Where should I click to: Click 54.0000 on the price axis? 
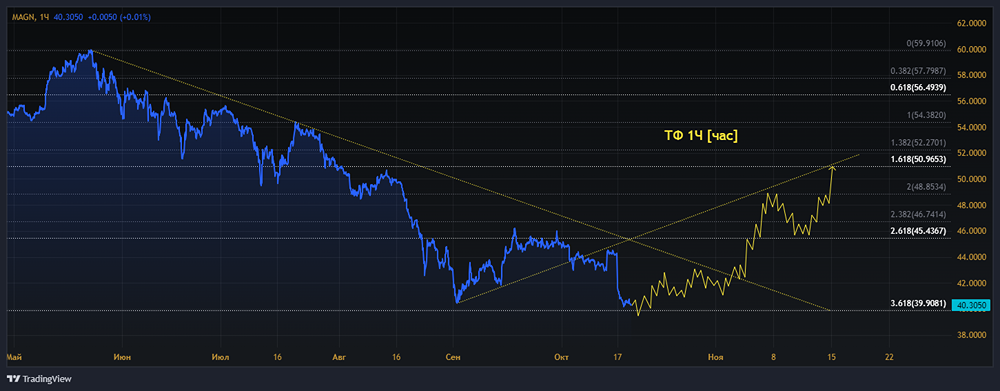[971, 128]
